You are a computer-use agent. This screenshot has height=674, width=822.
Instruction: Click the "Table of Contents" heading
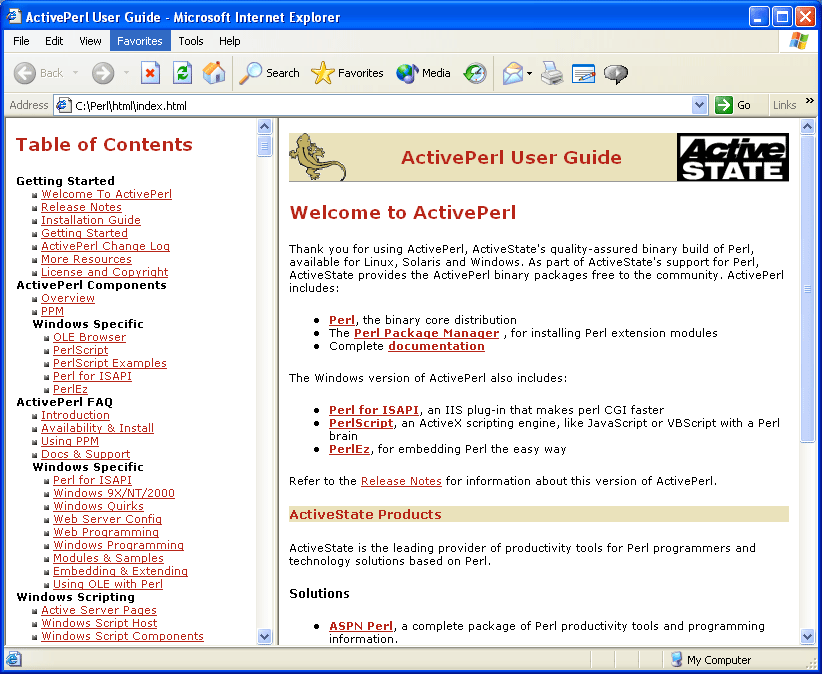pos(104,144)
